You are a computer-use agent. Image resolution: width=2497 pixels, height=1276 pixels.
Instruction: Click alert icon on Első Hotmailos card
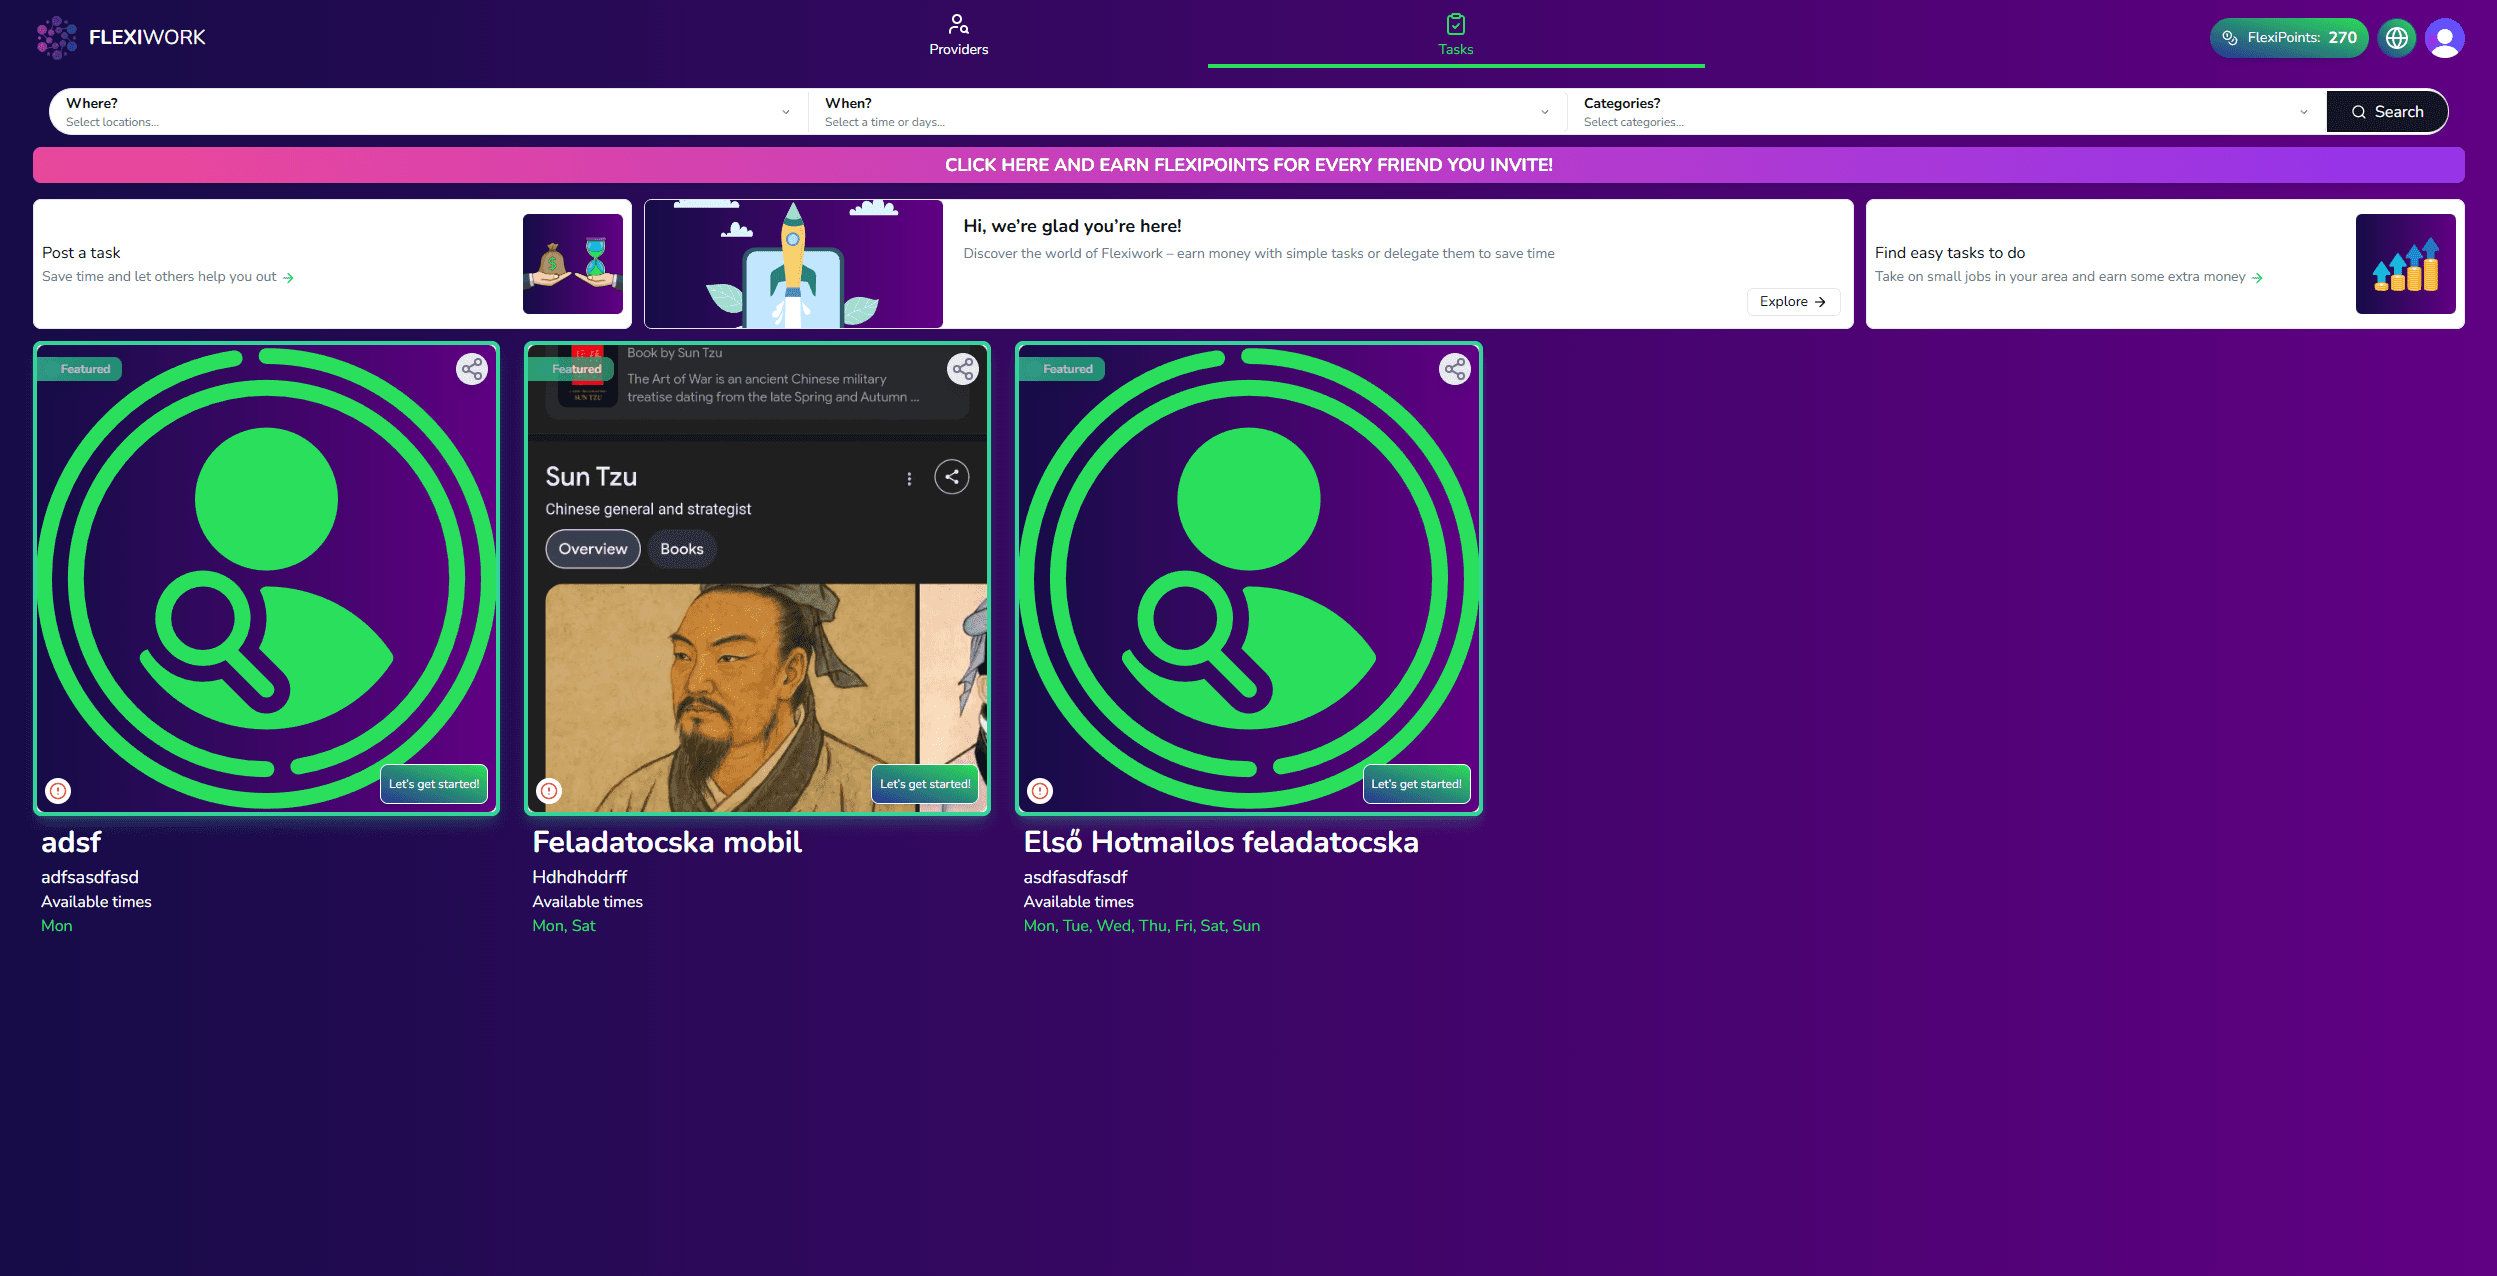pyautogui.click(x=1040, y=791)
